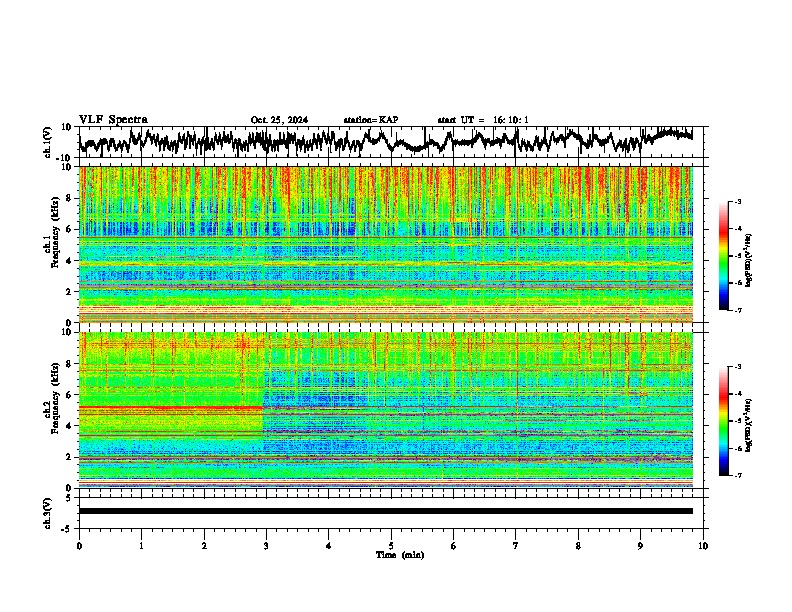This screenshot has width=792, height=612.
Task: Click the "8" kHz tick on ch.2 spectrogram axis
Action: 69,364
